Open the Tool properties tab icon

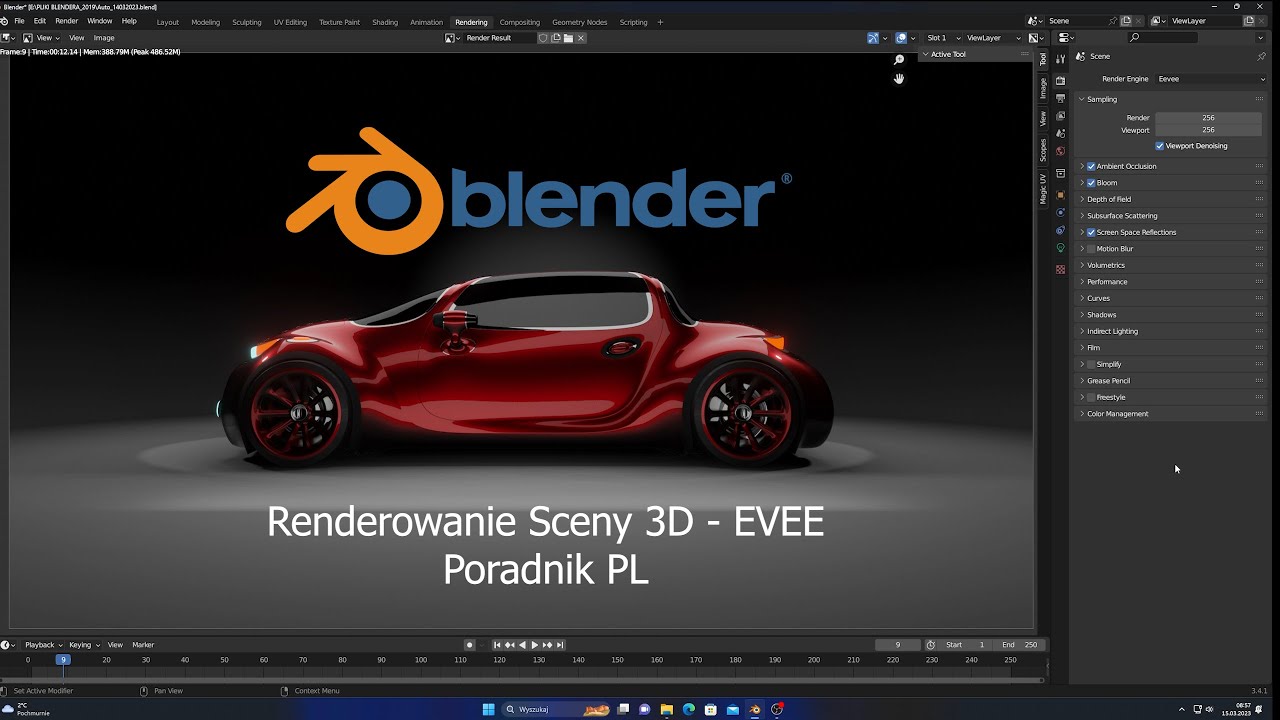[1060, 60]
